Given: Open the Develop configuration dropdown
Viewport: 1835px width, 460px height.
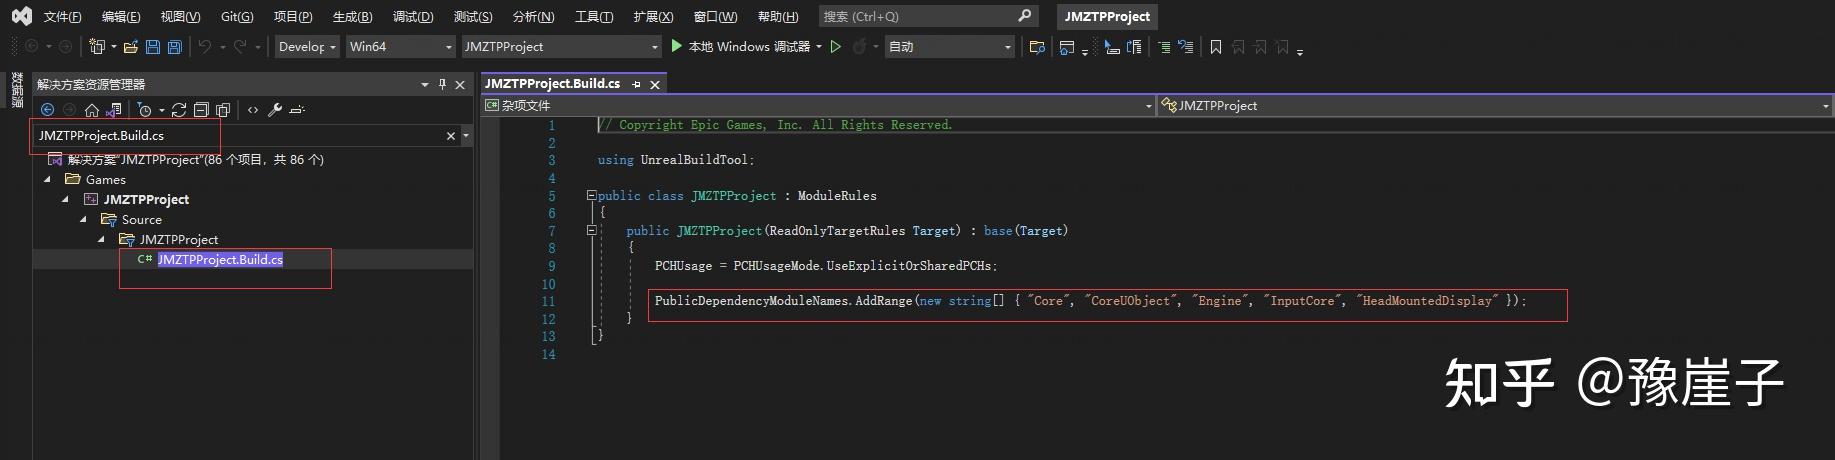Looking at the screenshot, I should [307, 46].
